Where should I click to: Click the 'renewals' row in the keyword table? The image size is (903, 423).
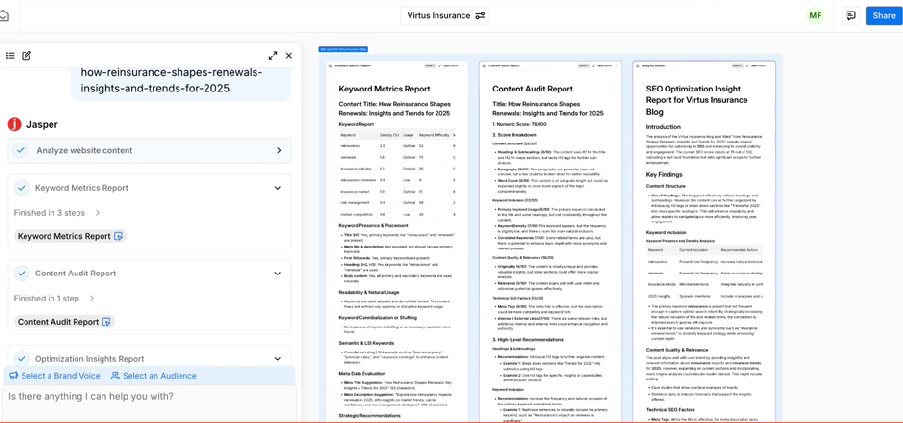[x=396, y=157]
